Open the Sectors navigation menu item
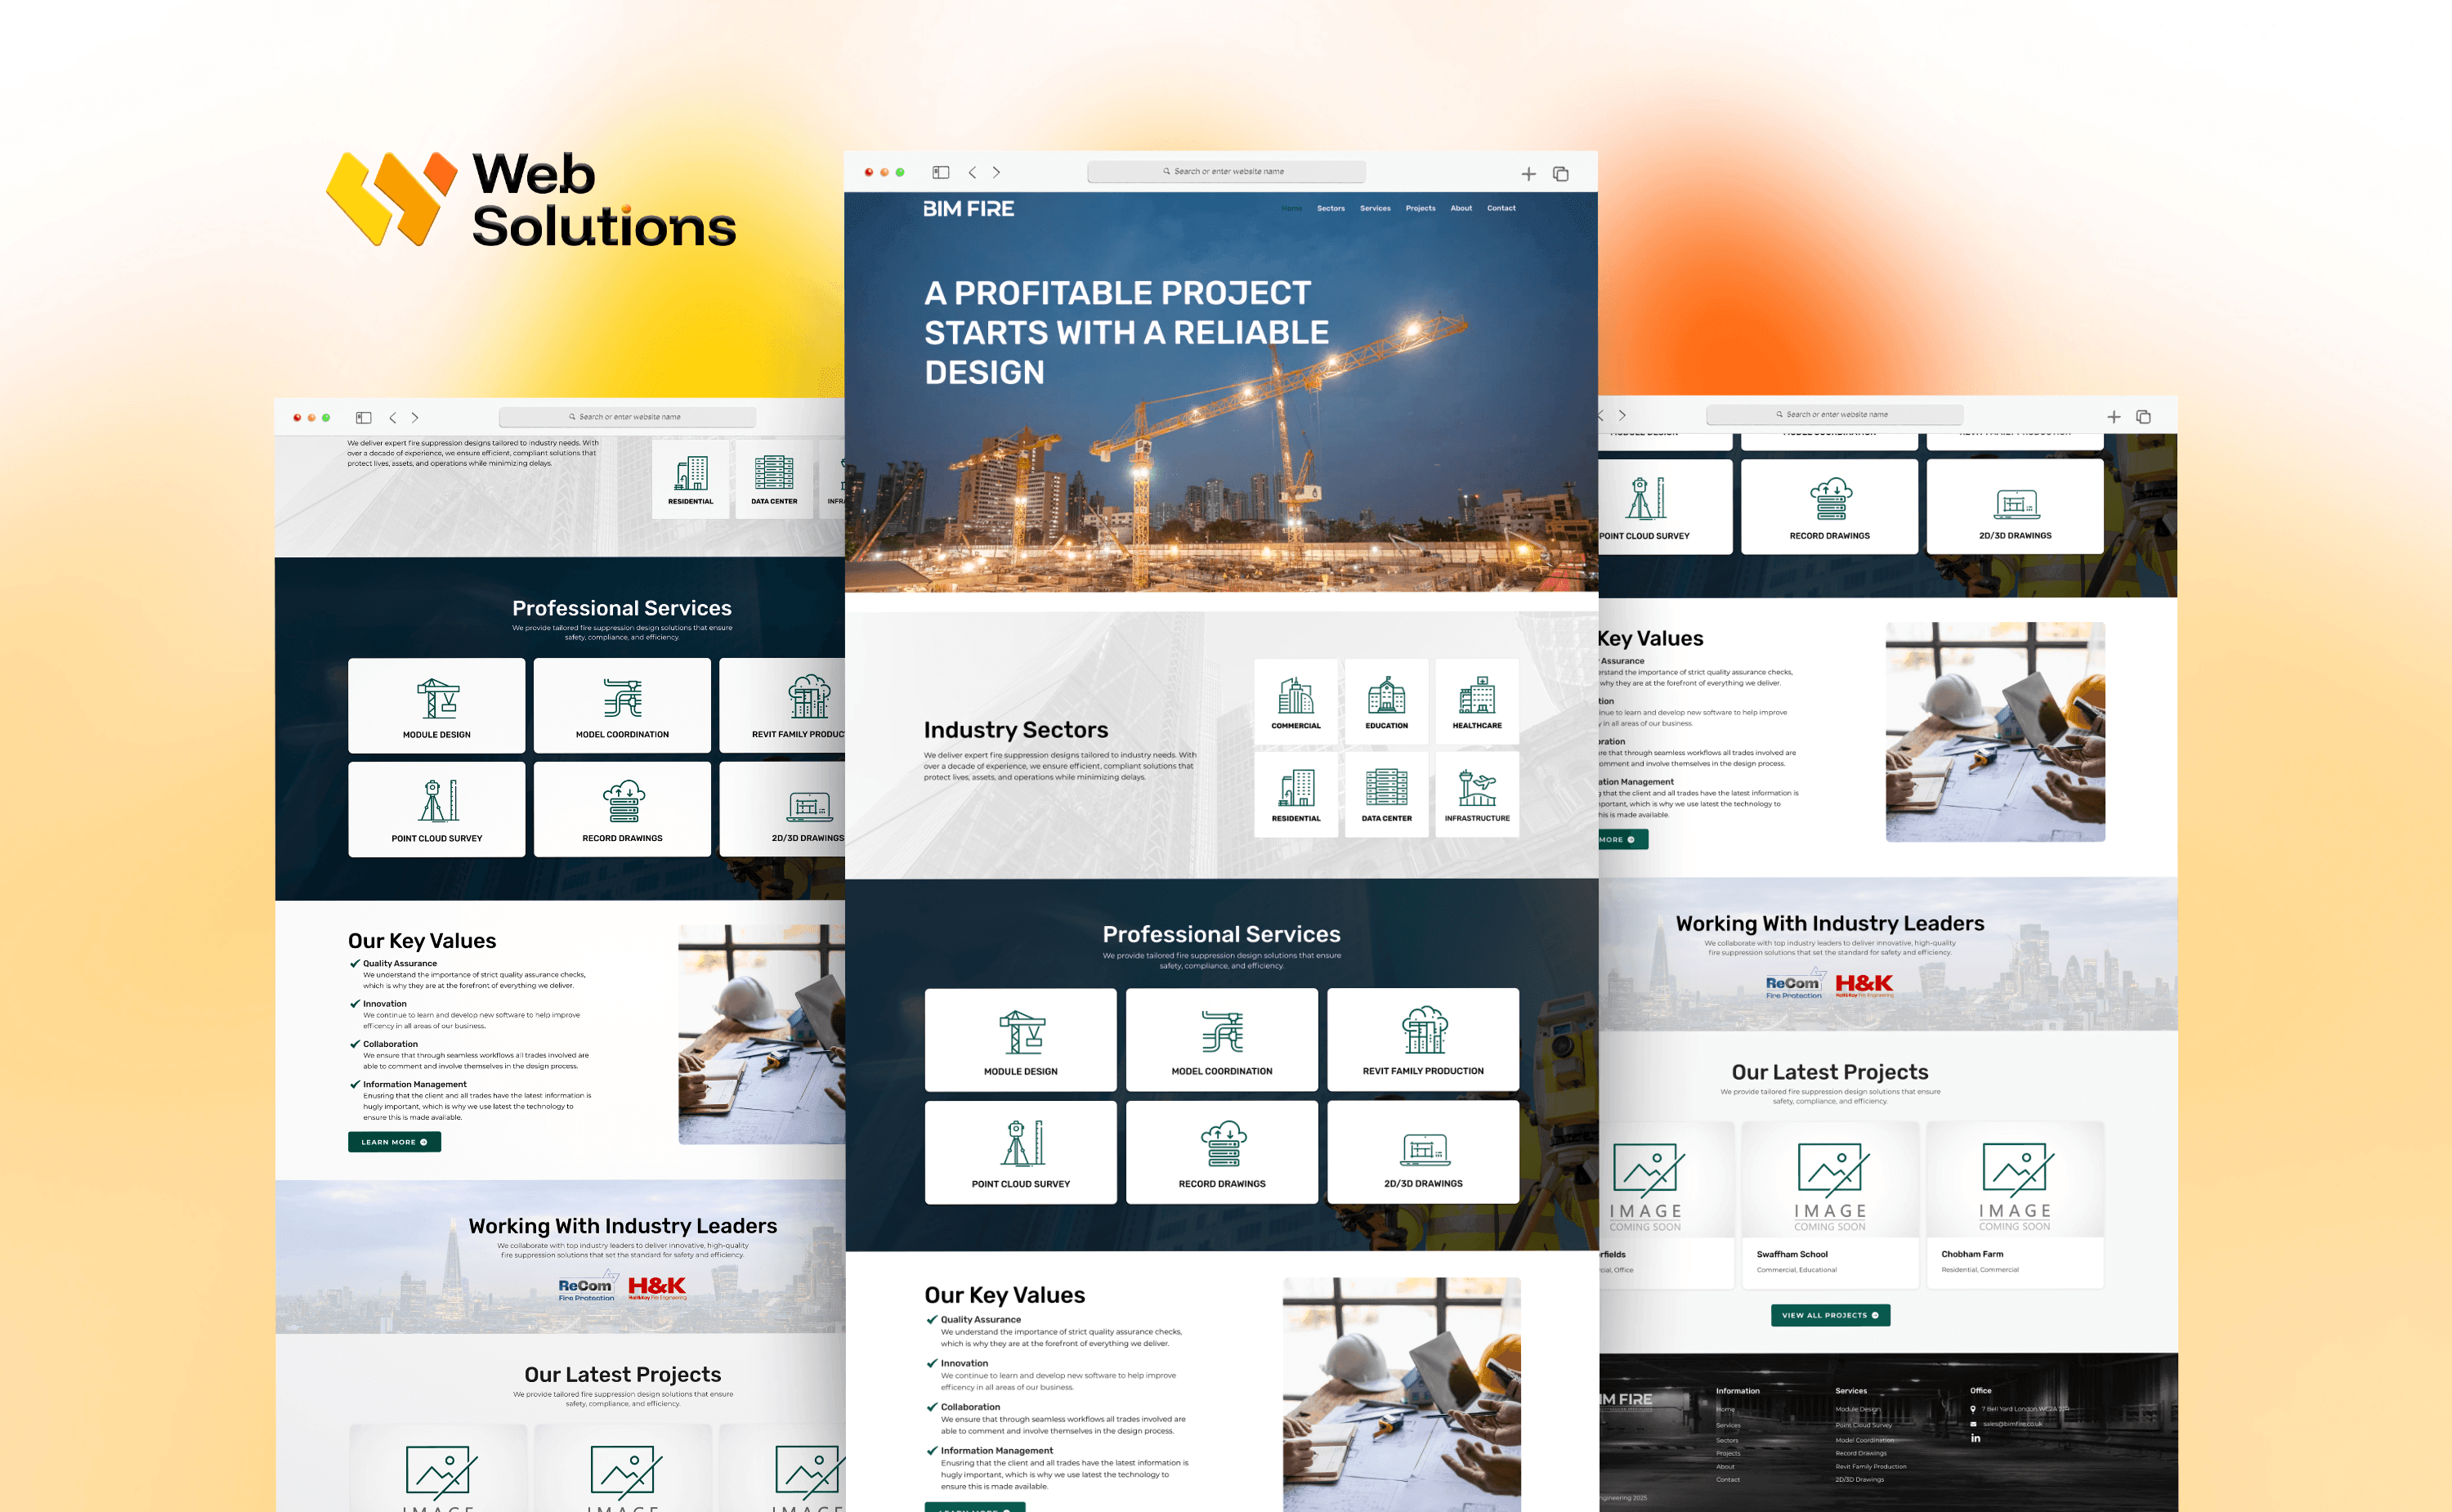This screenshot has height=1512, width=2452. pos(1330,208)
